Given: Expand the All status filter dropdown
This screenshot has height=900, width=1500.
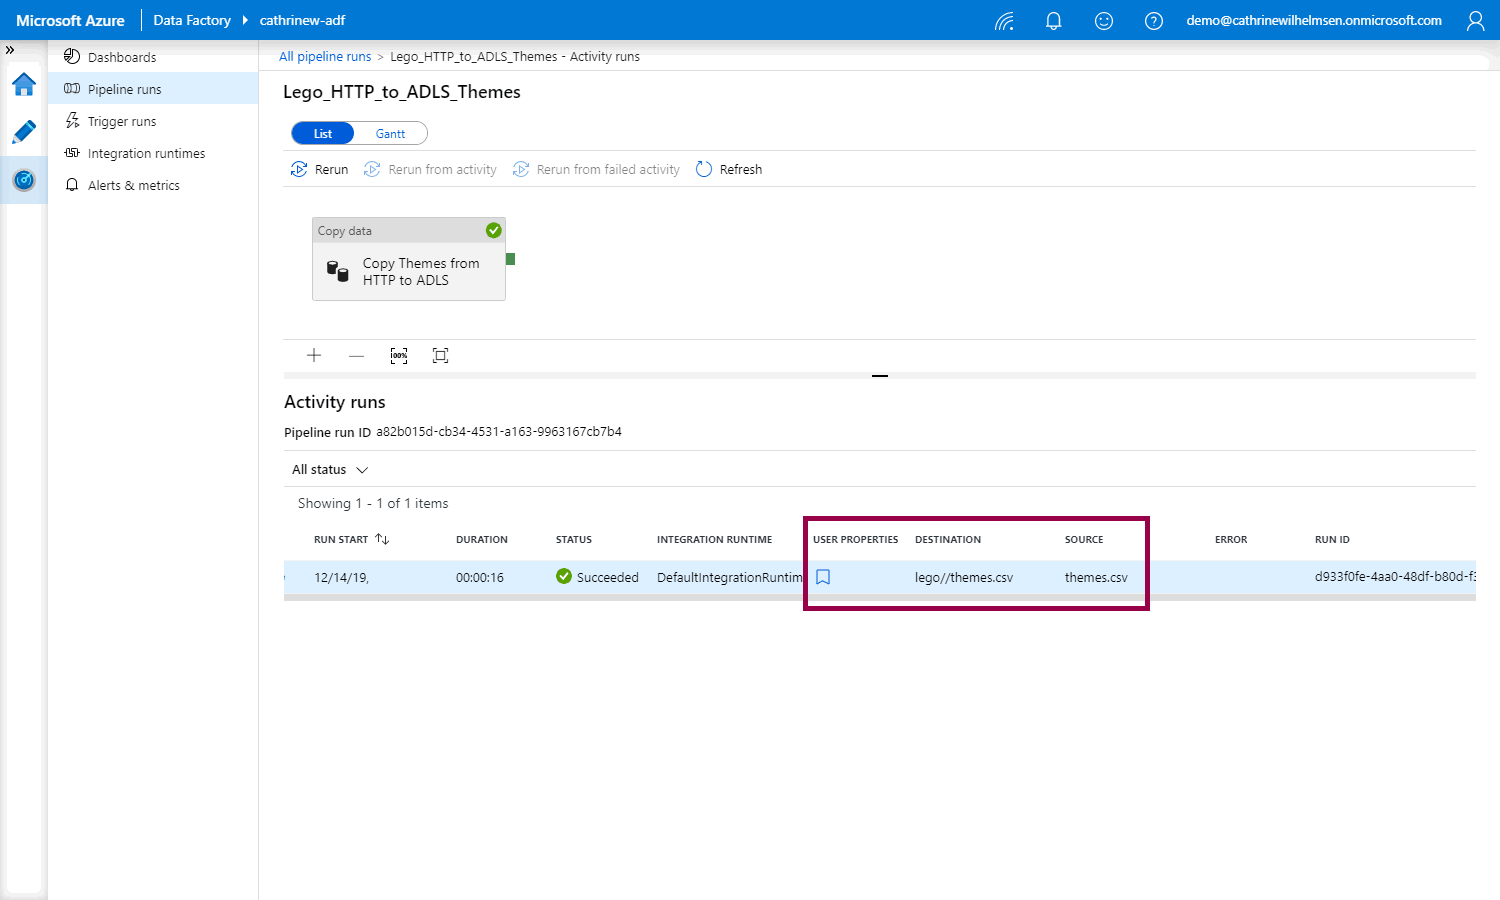Looking at the screenshot, I should tap(330, 470).
